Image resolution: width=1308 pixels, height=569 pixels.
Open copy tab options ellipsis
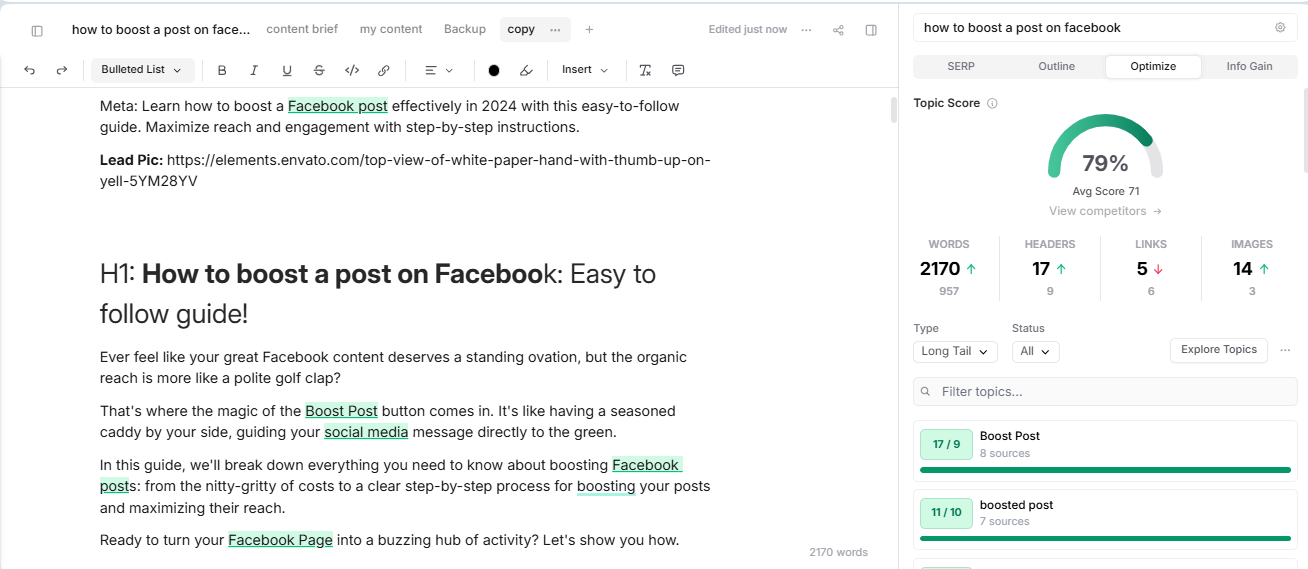click(555, 30)
